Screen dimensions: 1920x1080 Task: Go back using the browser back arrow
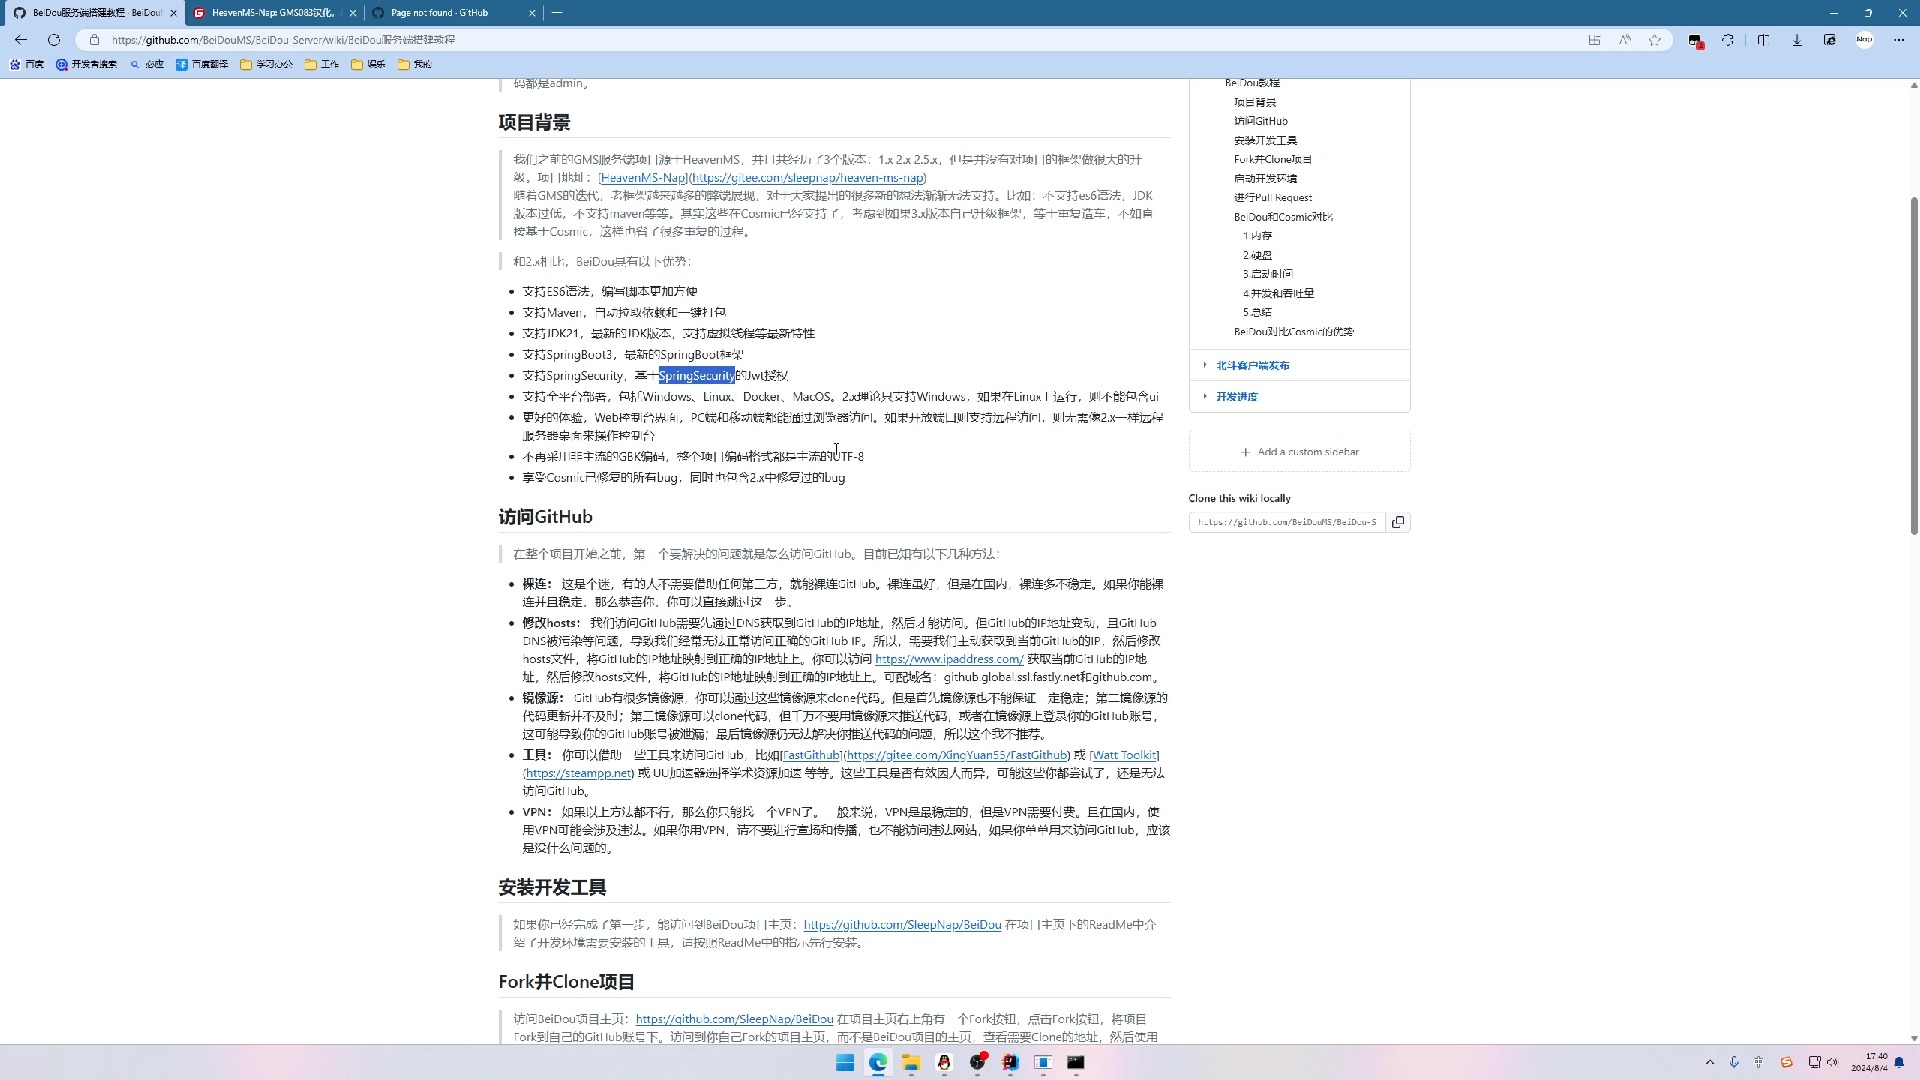pos(21,40)
